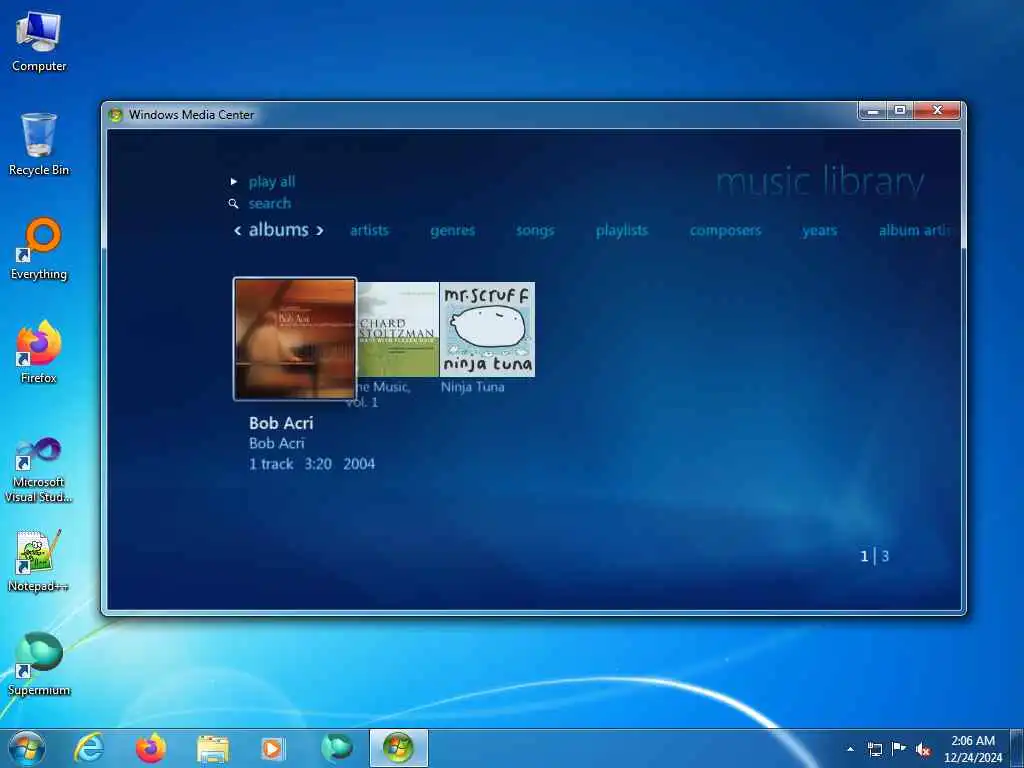Open the Windows Start menu
This screenshot has height=768, width=1024.
point(27,748)
